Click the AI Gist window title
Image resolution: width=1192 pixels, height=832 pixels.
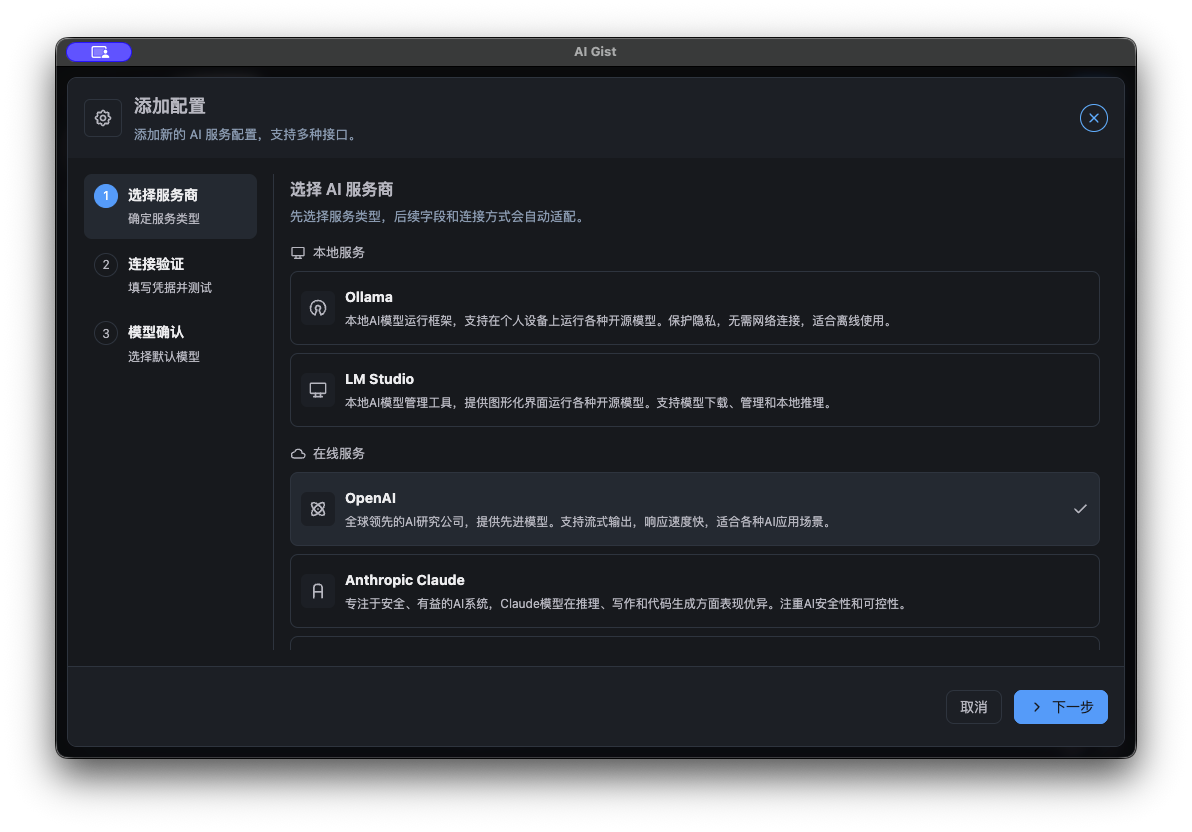pyautogui.click(x=595, y=52)
